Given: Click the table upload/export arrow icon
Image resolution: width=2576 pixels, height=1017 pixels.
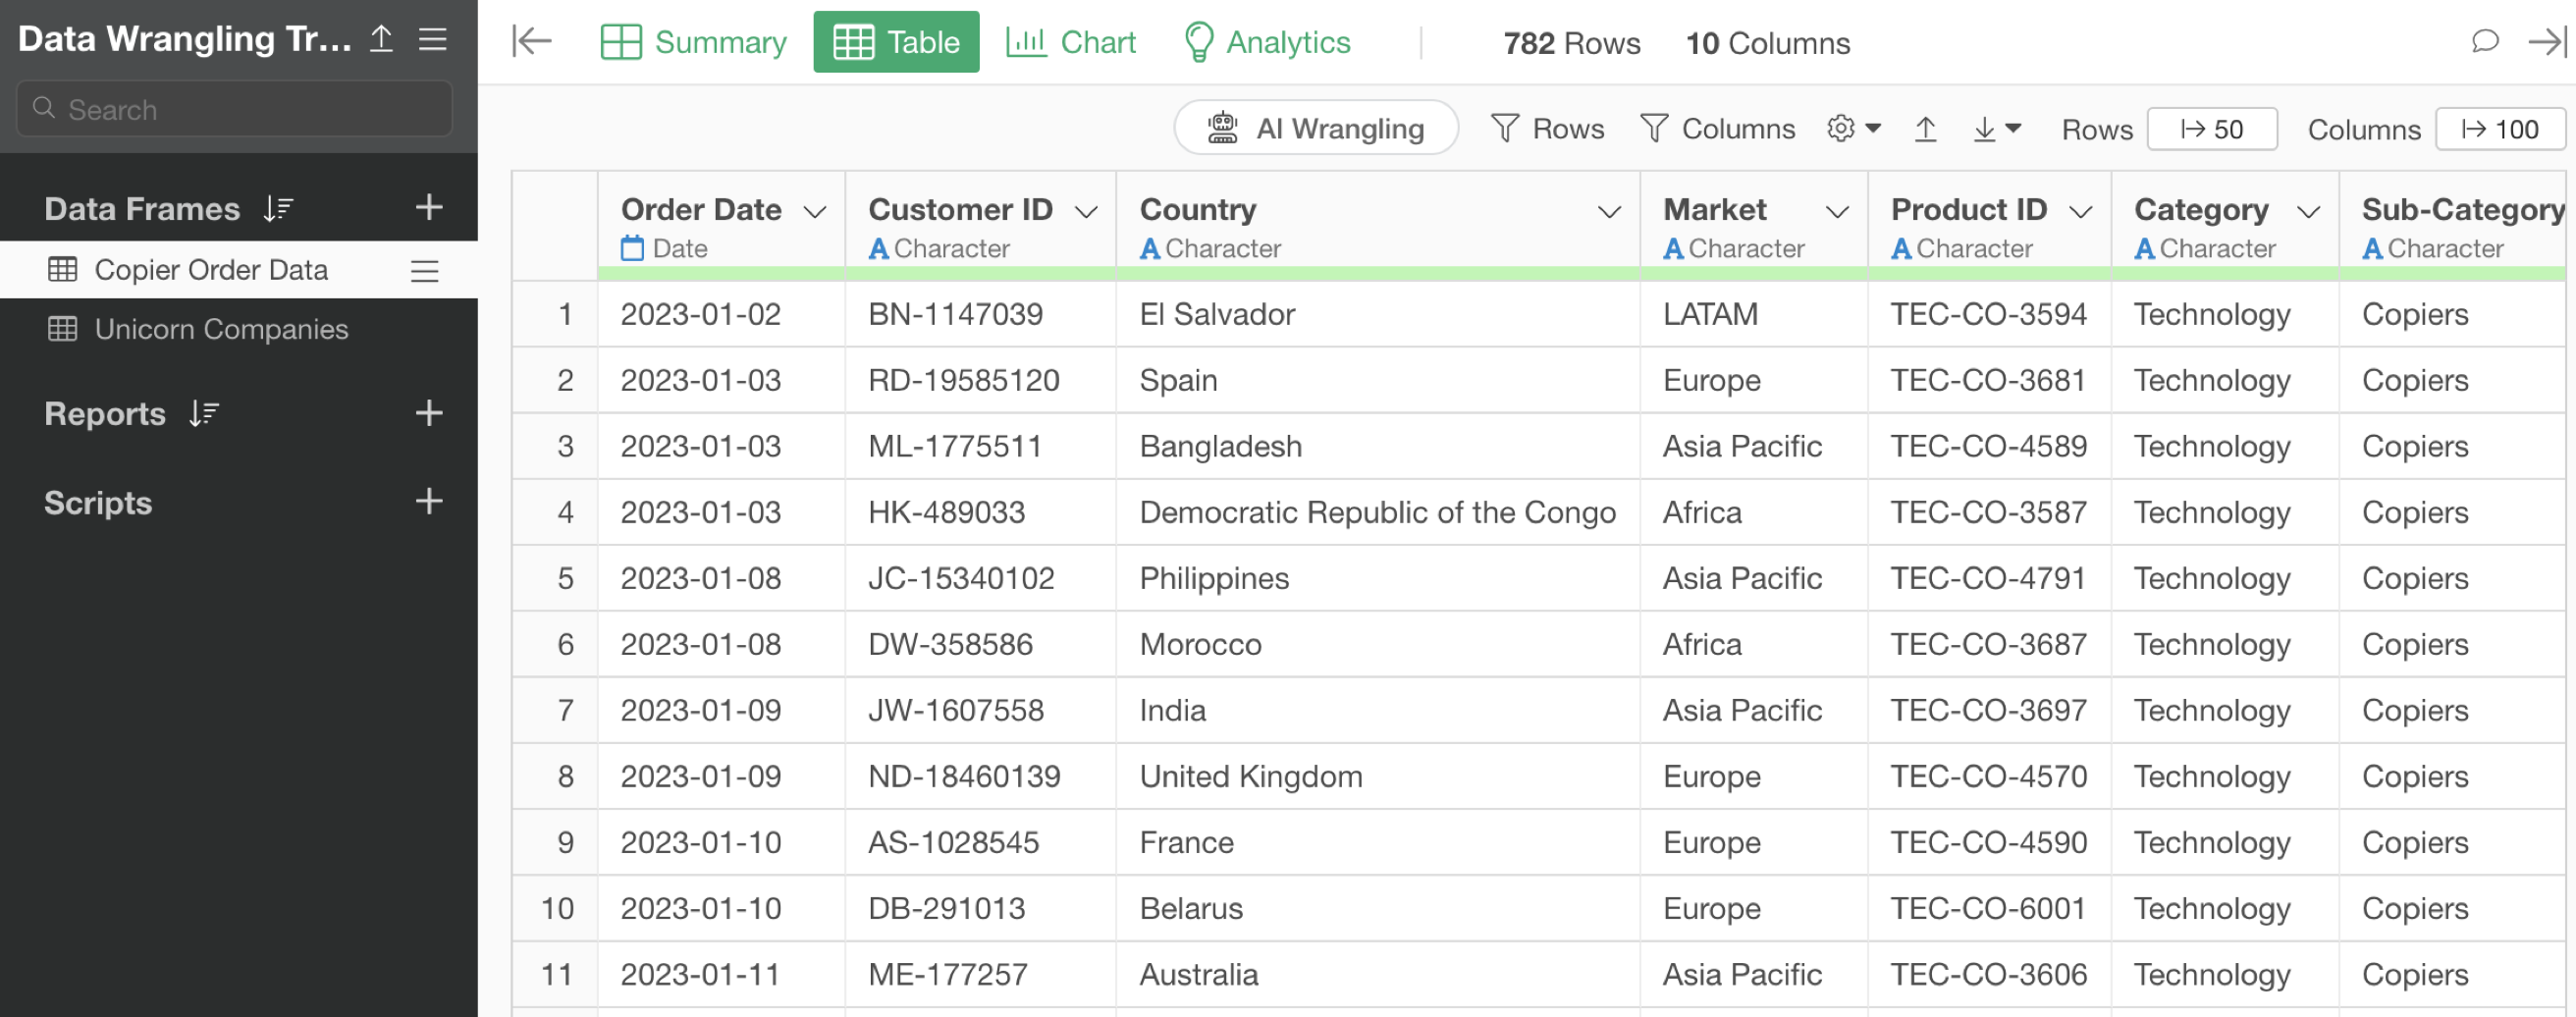Looking at the screenshot, I should [1925, 129].
